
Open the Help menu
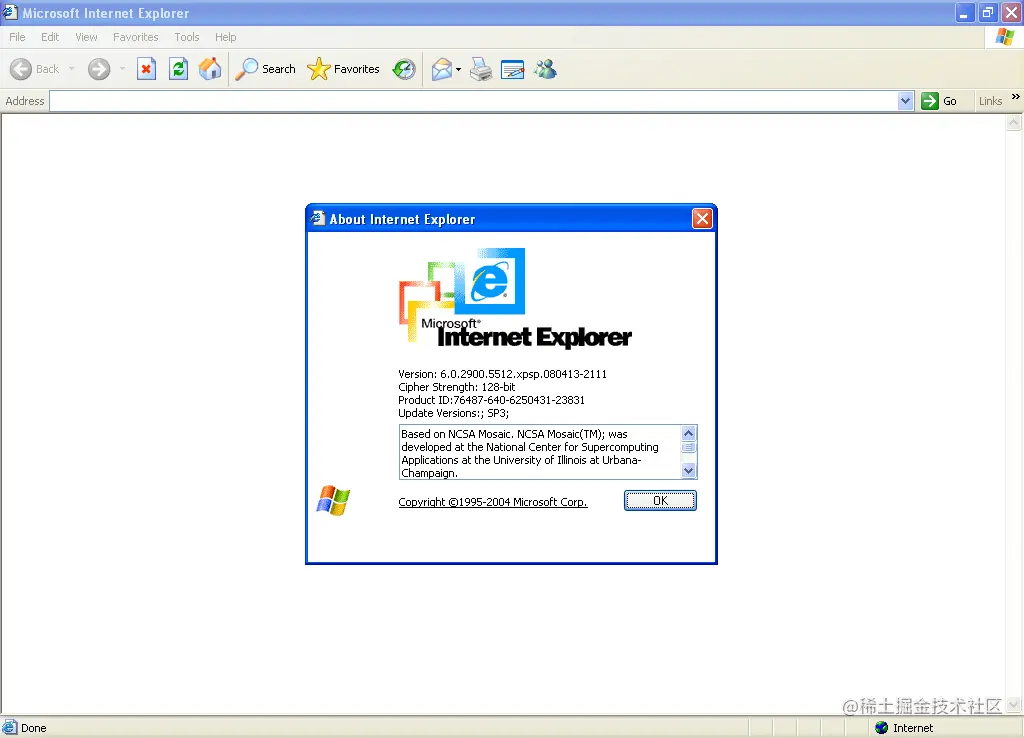[226, 37]
